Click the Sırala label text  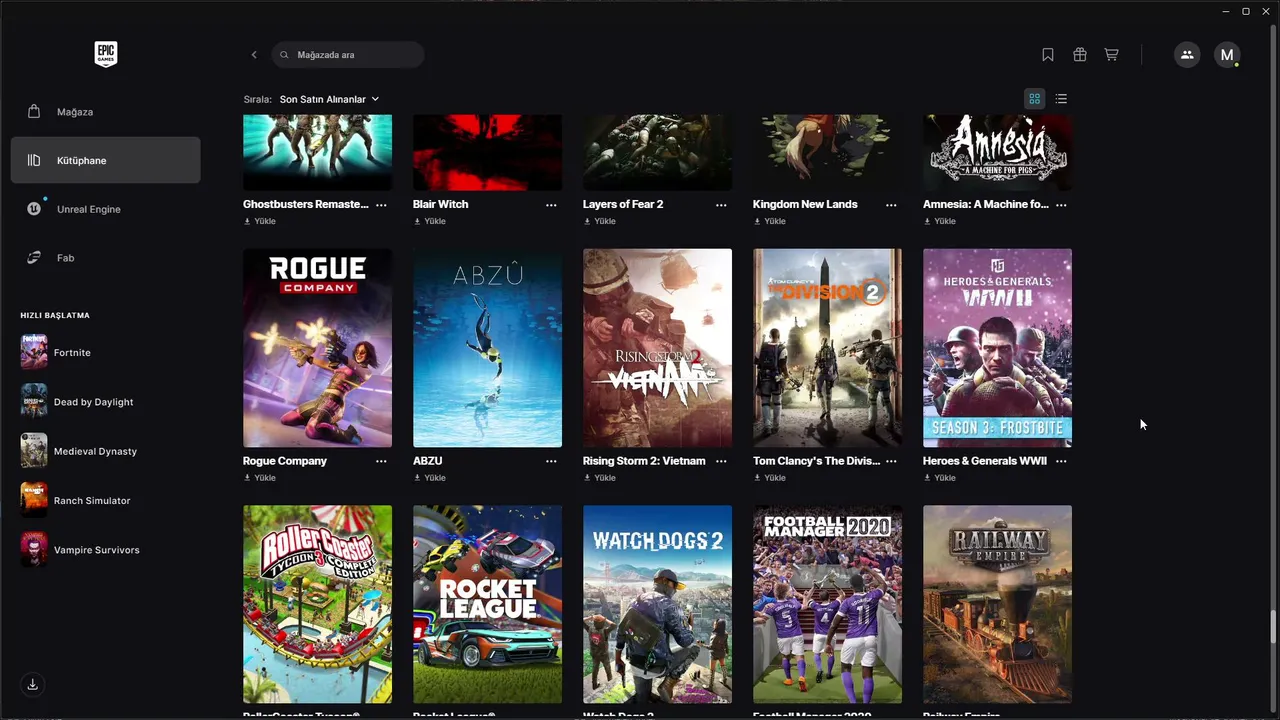click(258, 99)
